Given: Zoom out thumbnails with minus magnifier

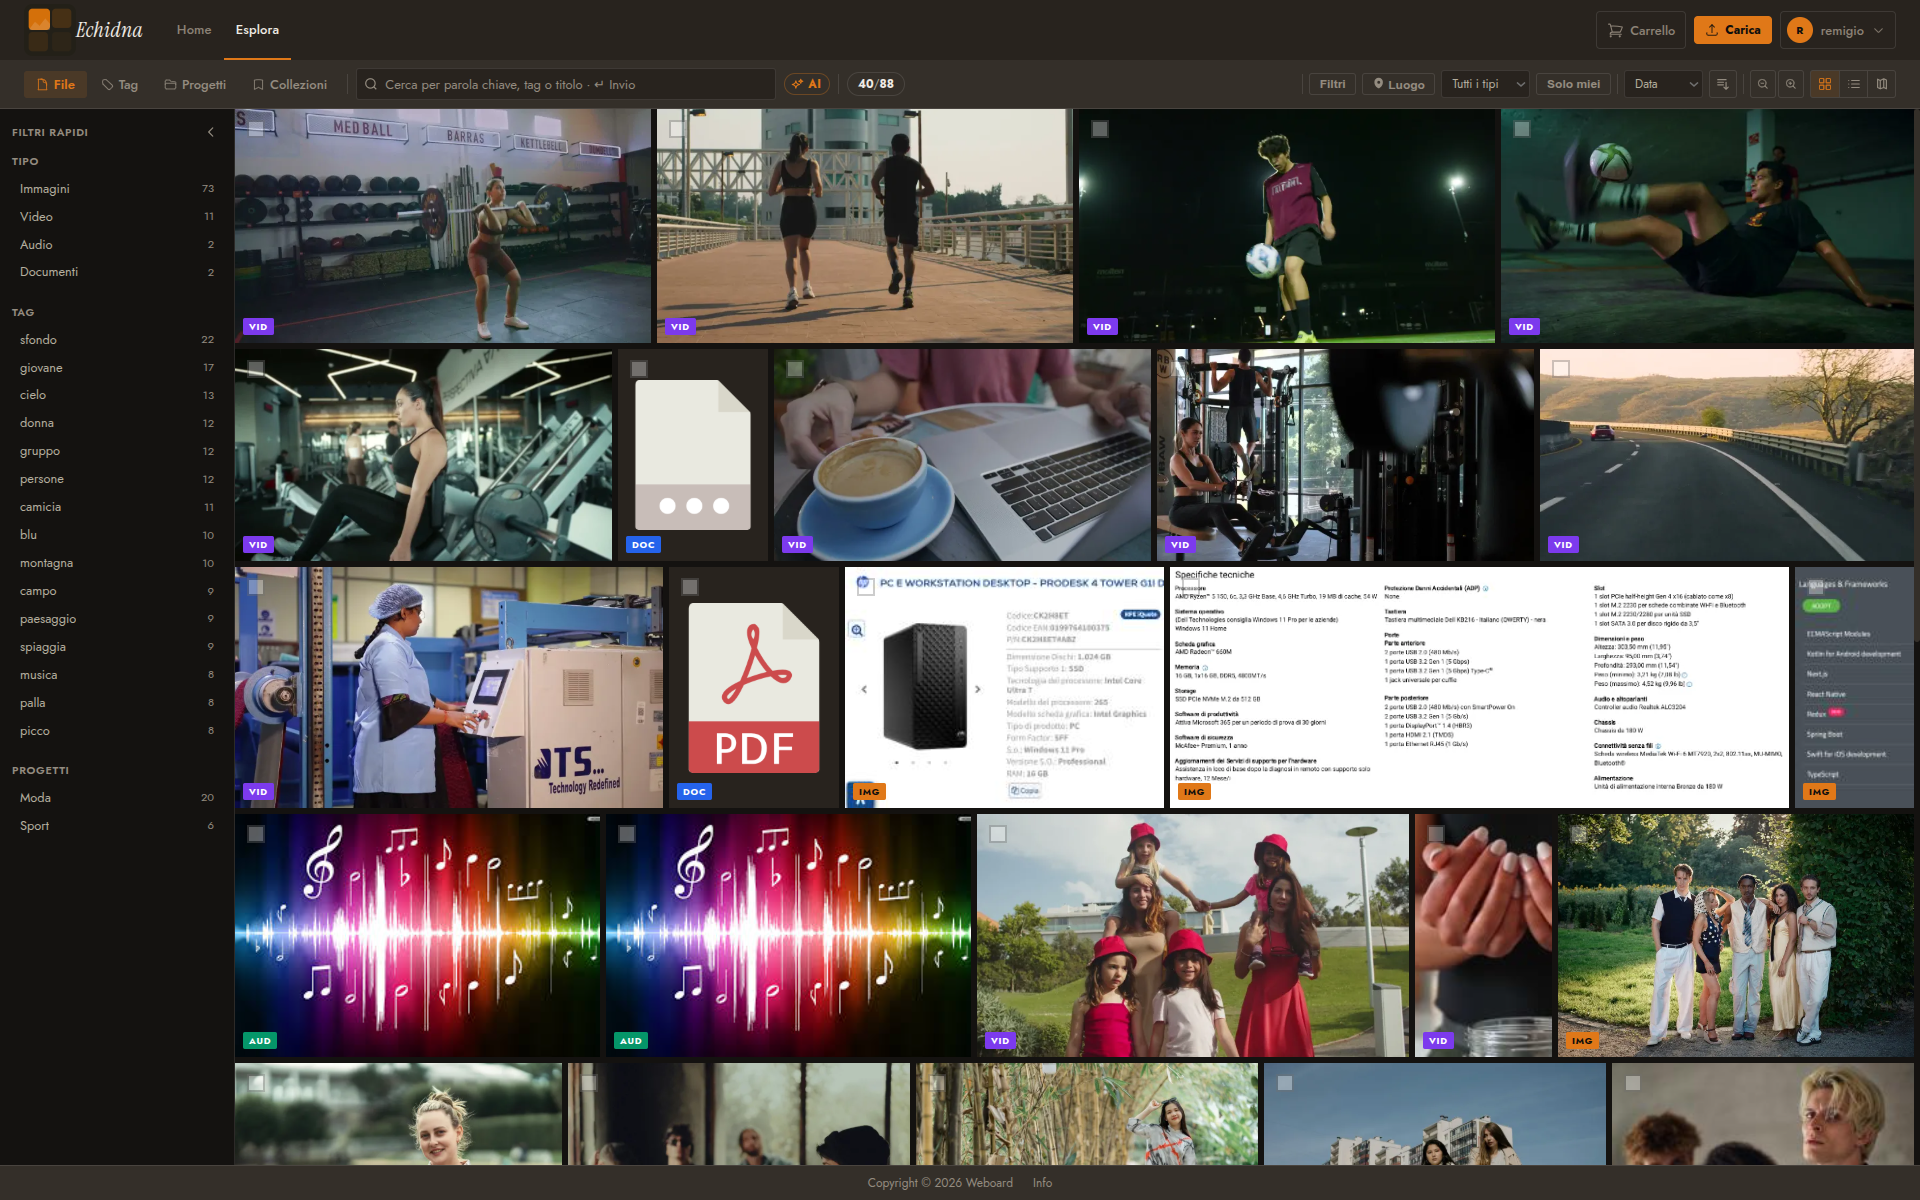Looking at the screenshot, I should (1763, 84).
